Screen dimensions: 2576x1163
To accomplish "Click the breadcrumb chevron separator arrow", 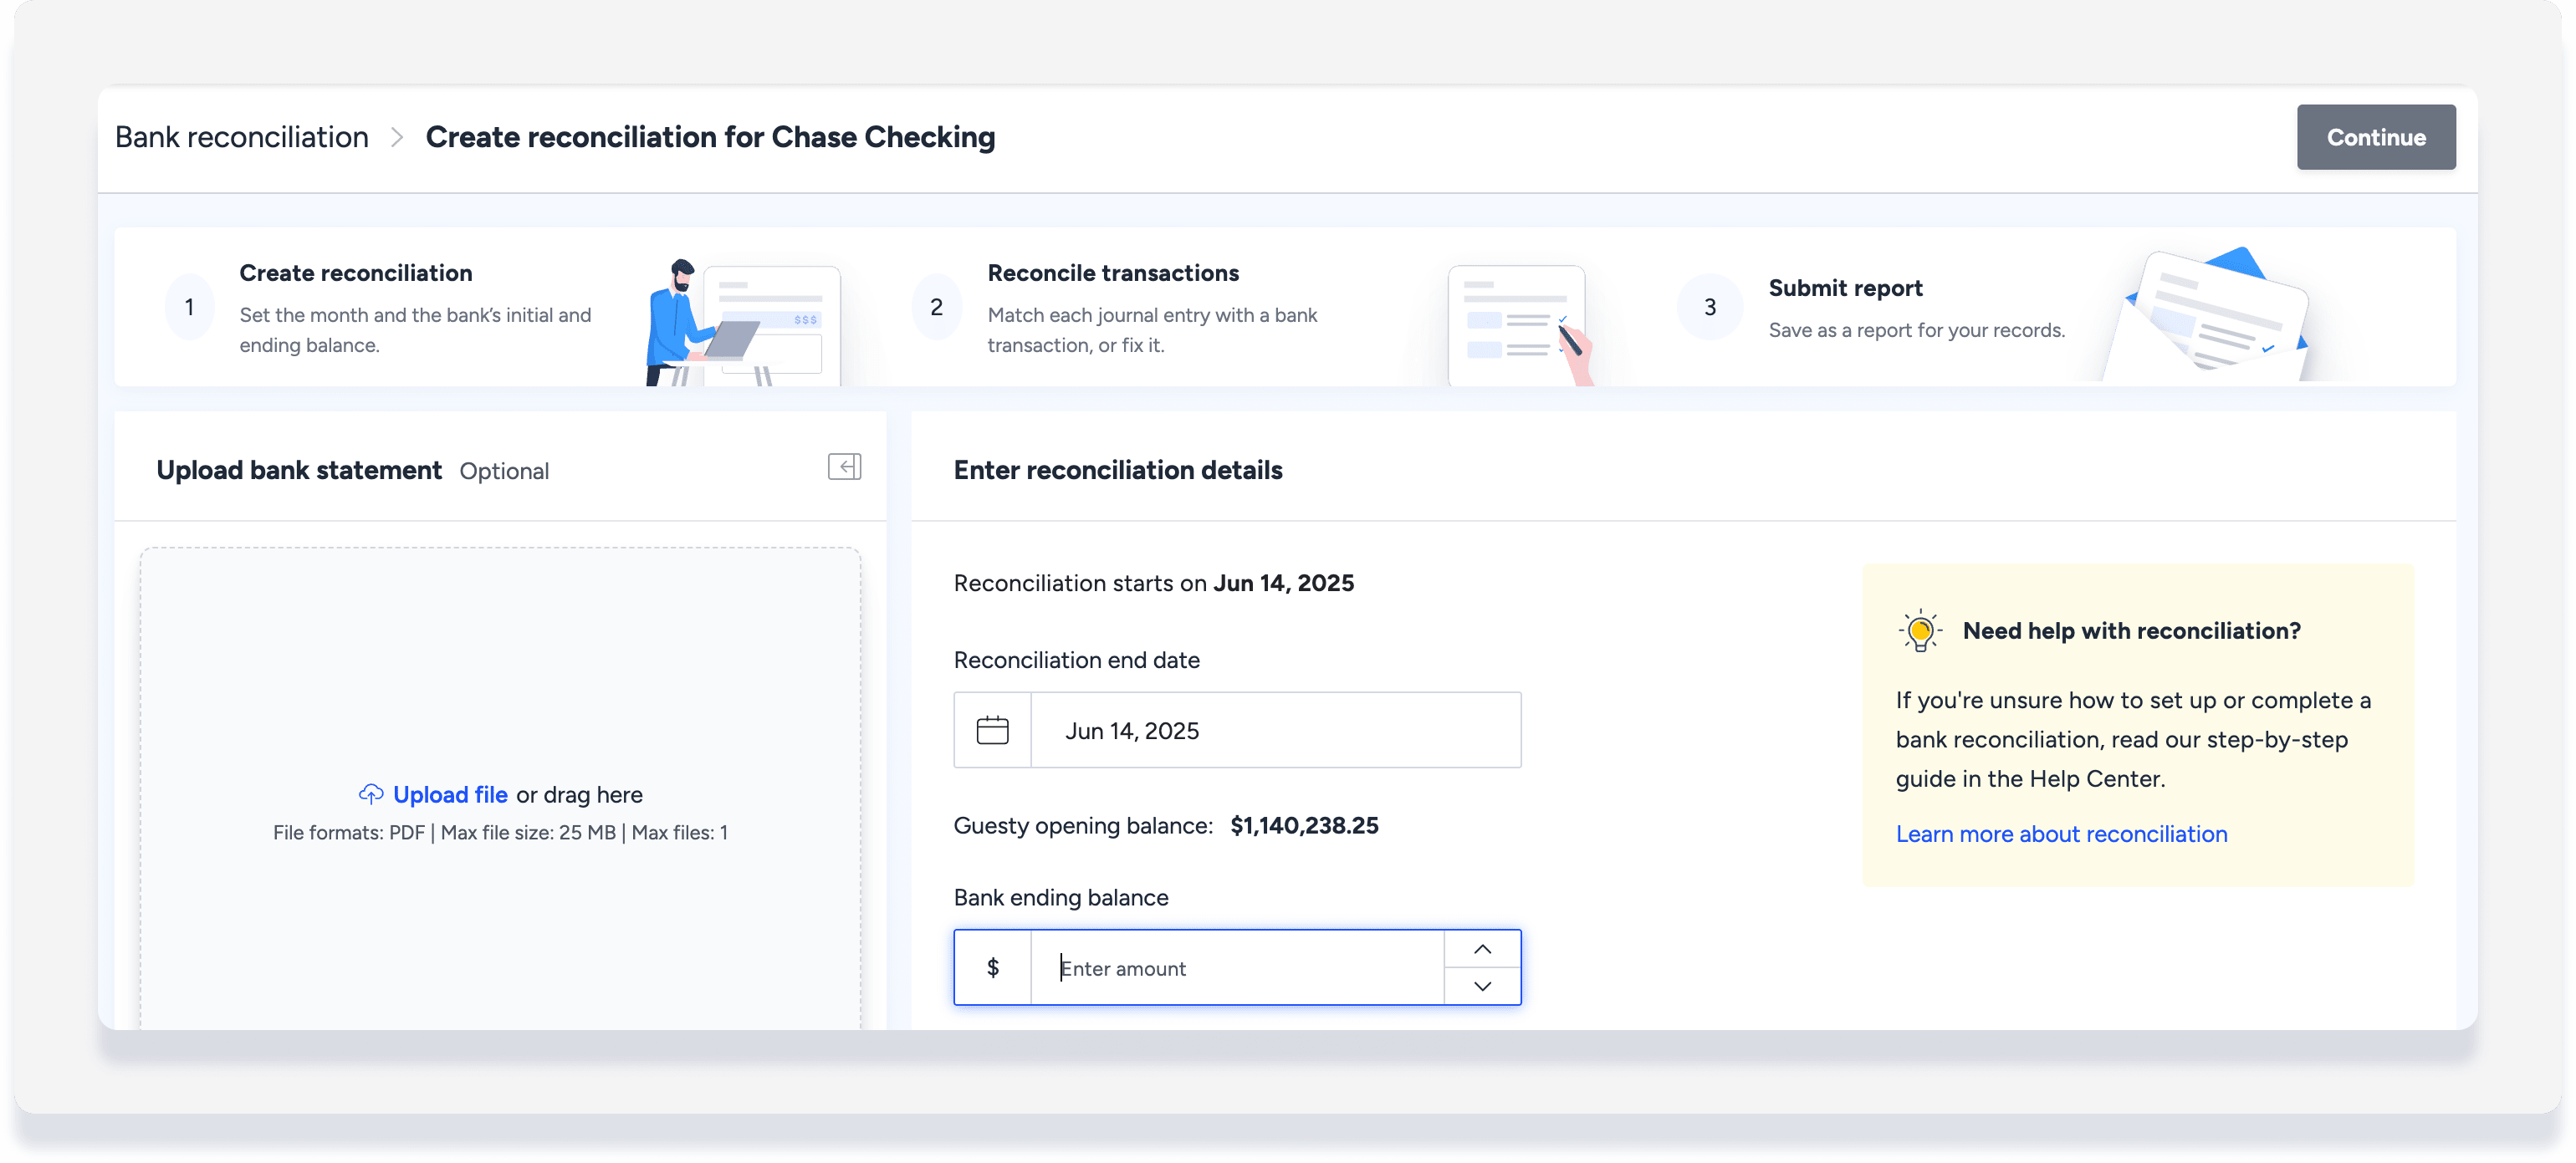I will click(x=397, y=137).
